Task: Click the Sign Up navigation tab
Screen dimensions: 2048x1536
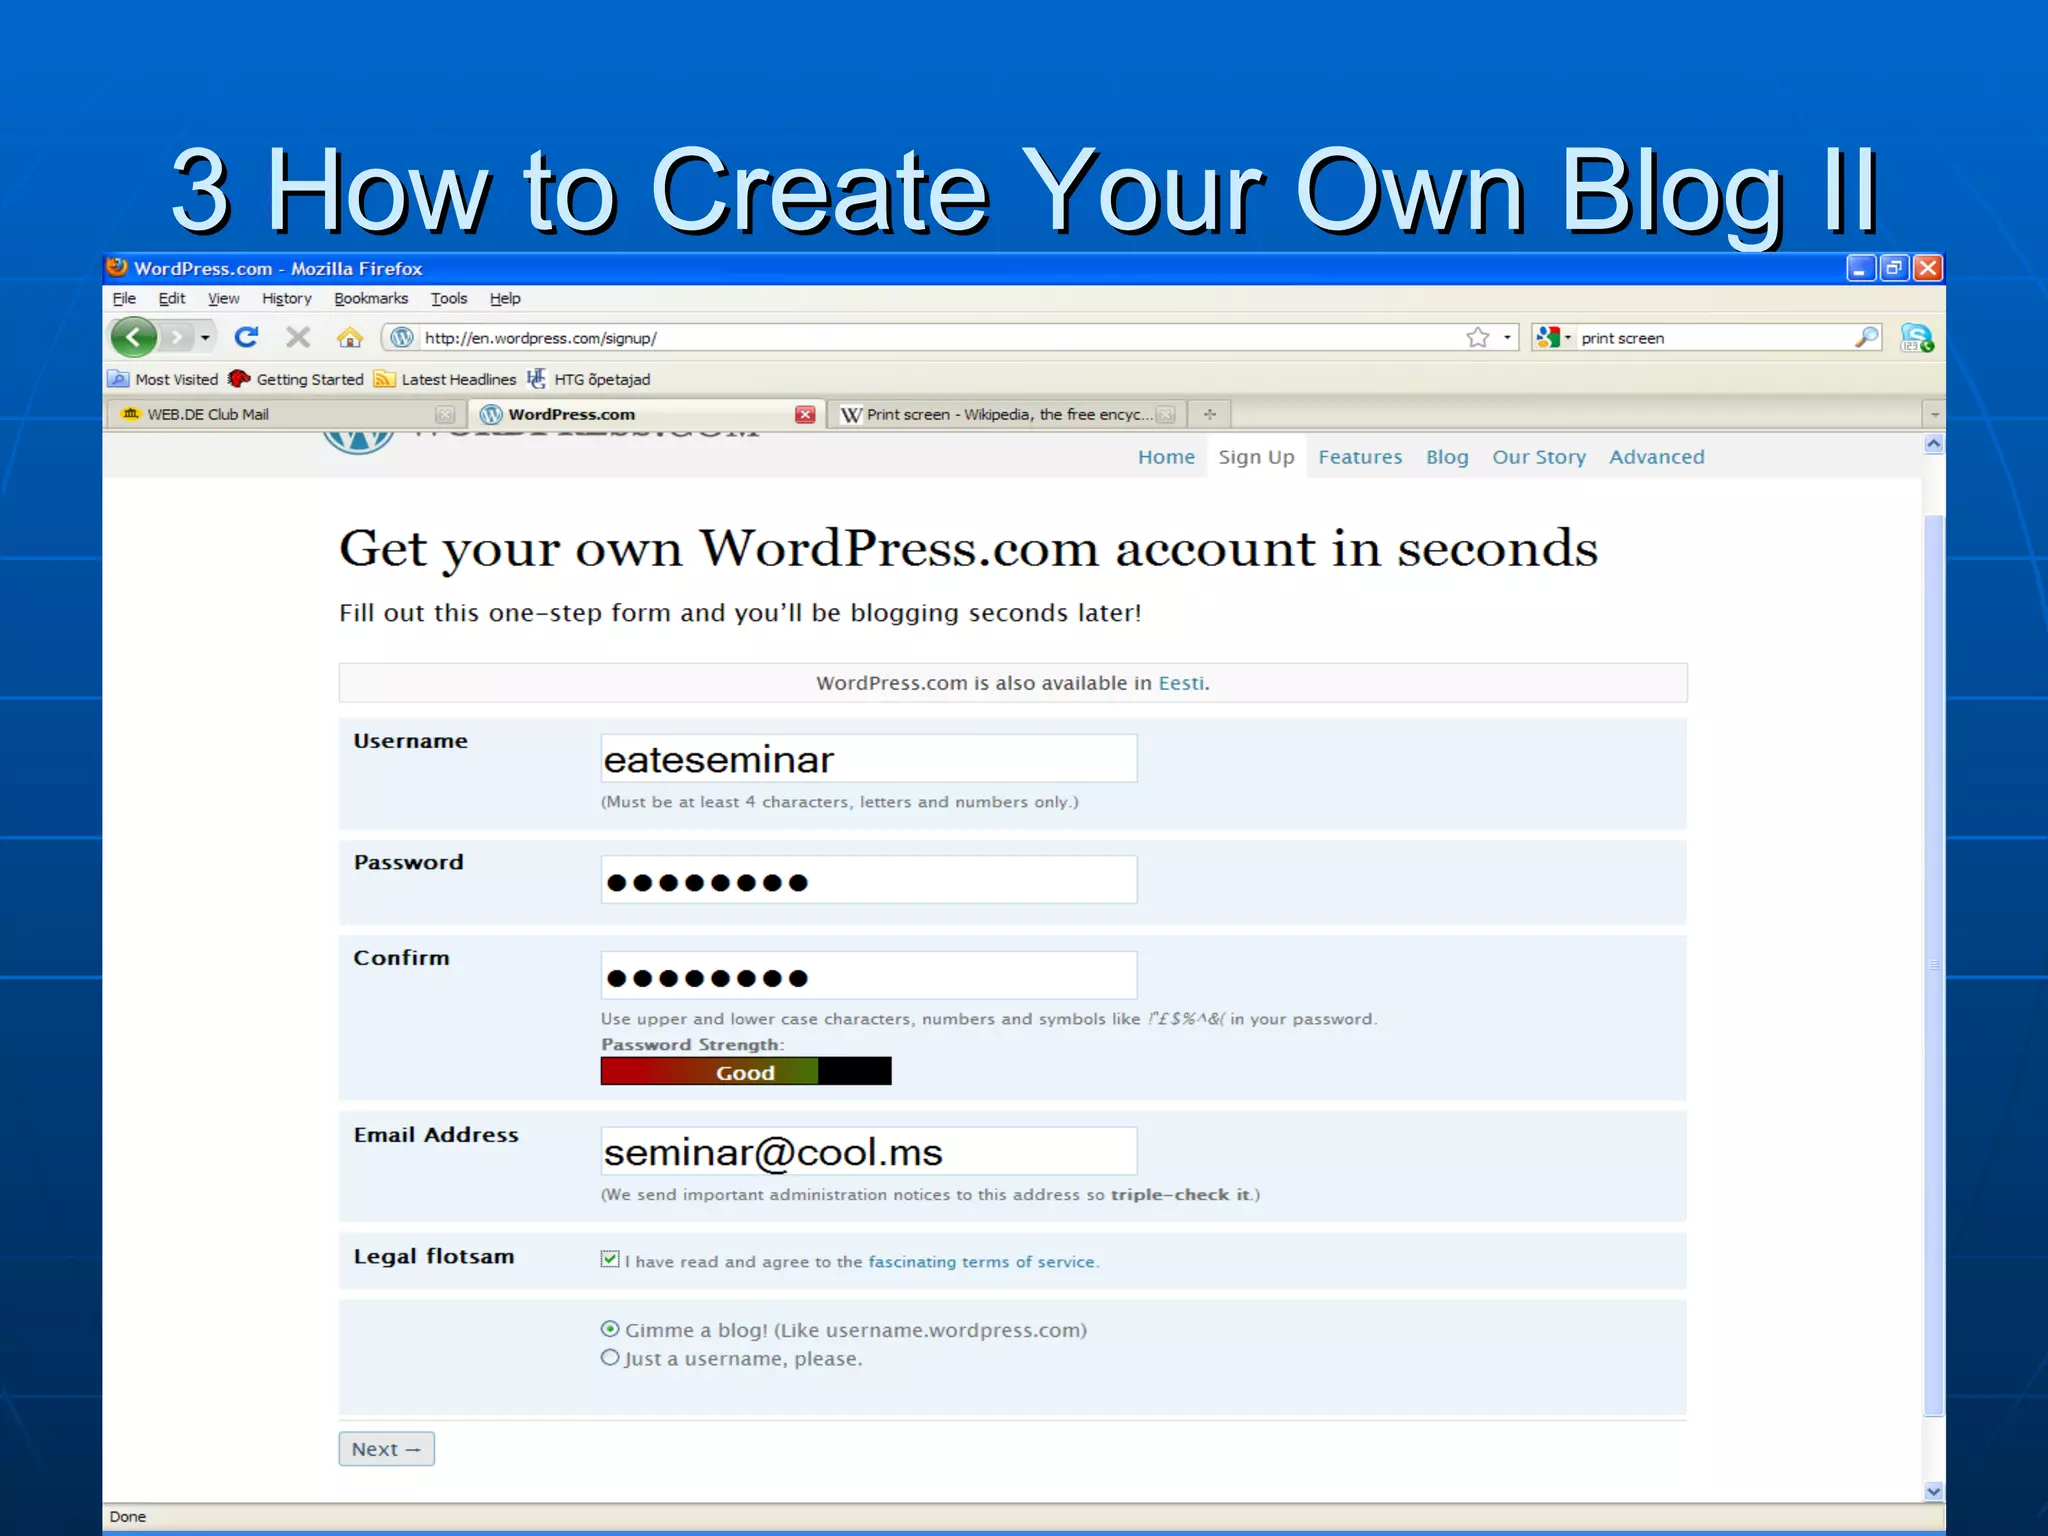Action: click(1256, 457)
